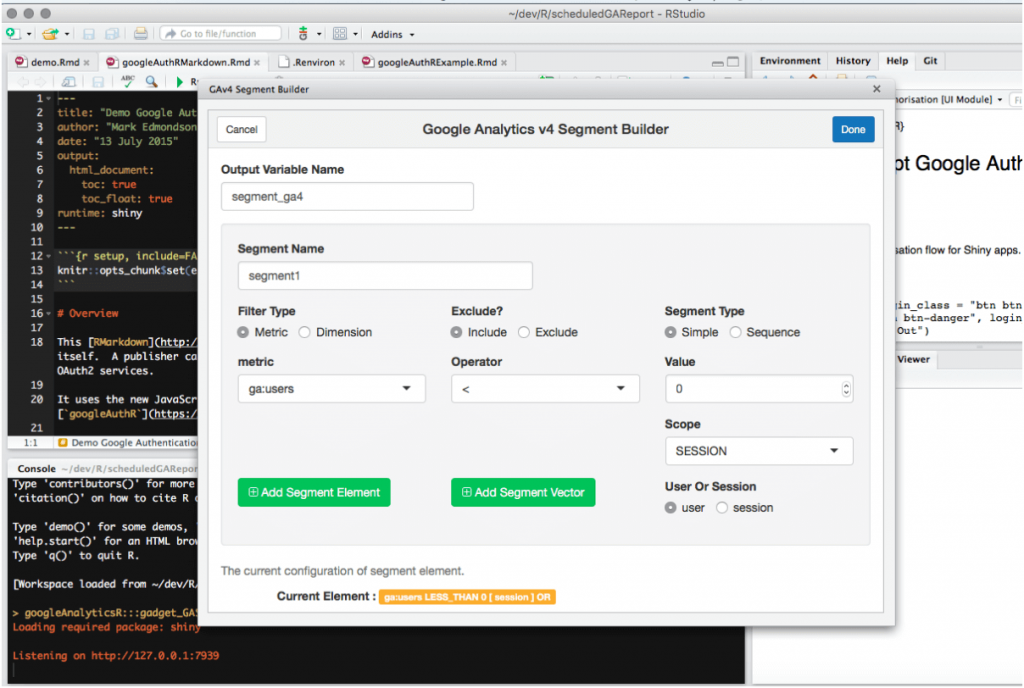Choose the Include option

tap(456, 332)
